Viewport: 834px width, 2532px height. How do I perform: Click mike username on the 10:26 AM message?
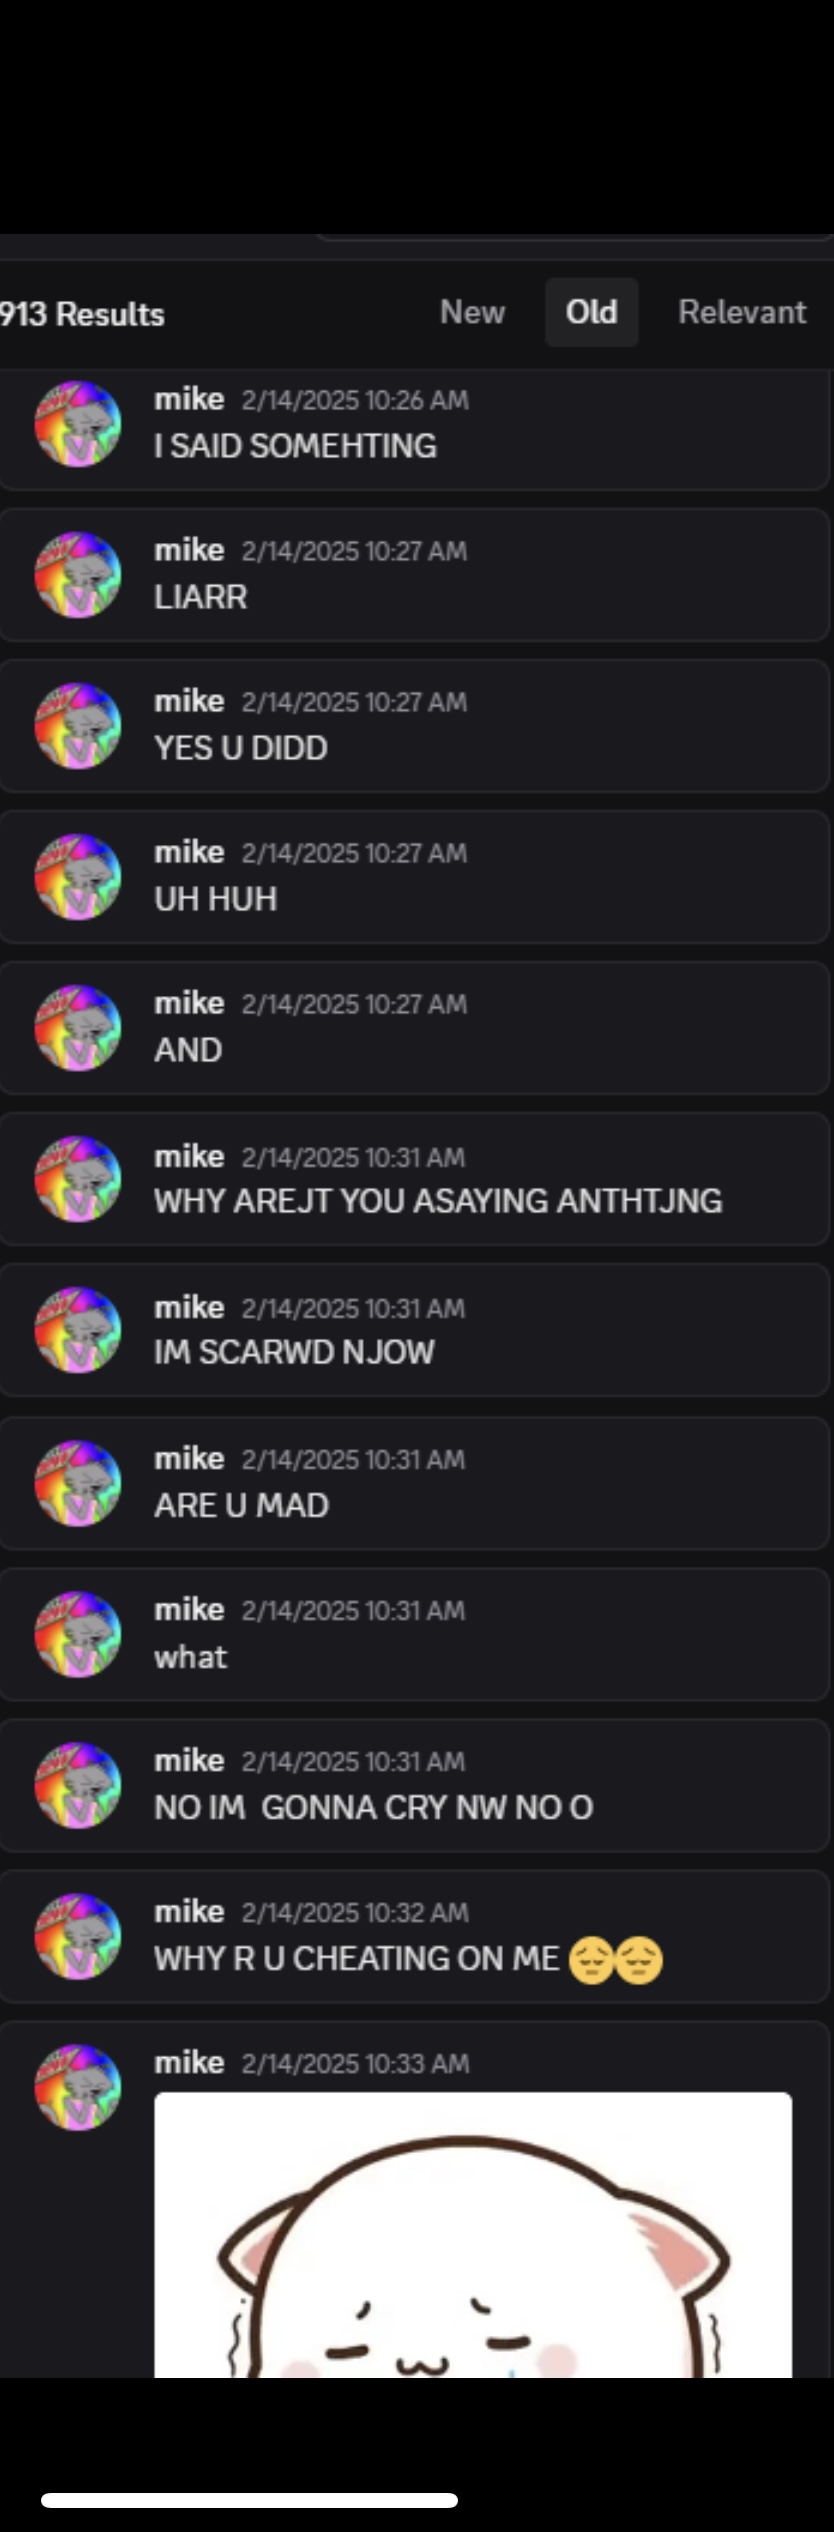click(x=189, y=399)
